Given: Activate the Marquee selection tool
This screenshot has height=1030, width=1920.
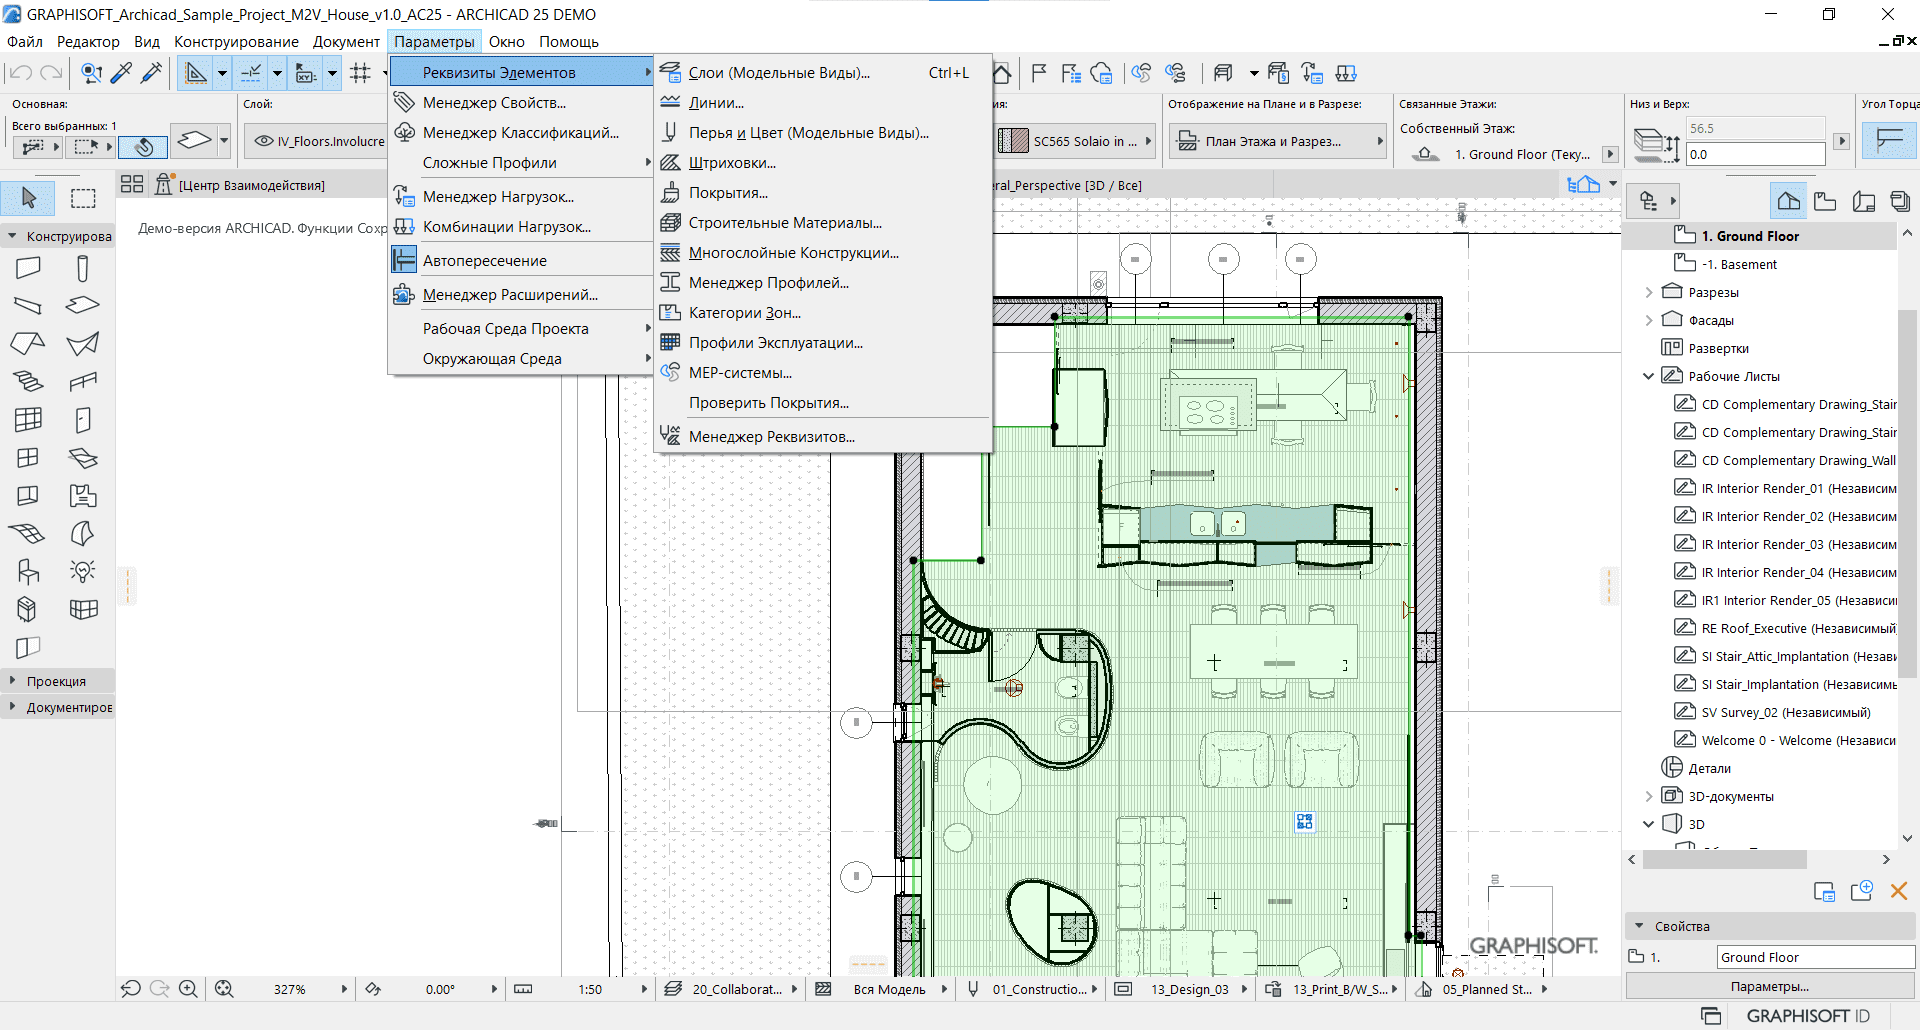Looking at the screenshot, I should click(x=83, y=198).
